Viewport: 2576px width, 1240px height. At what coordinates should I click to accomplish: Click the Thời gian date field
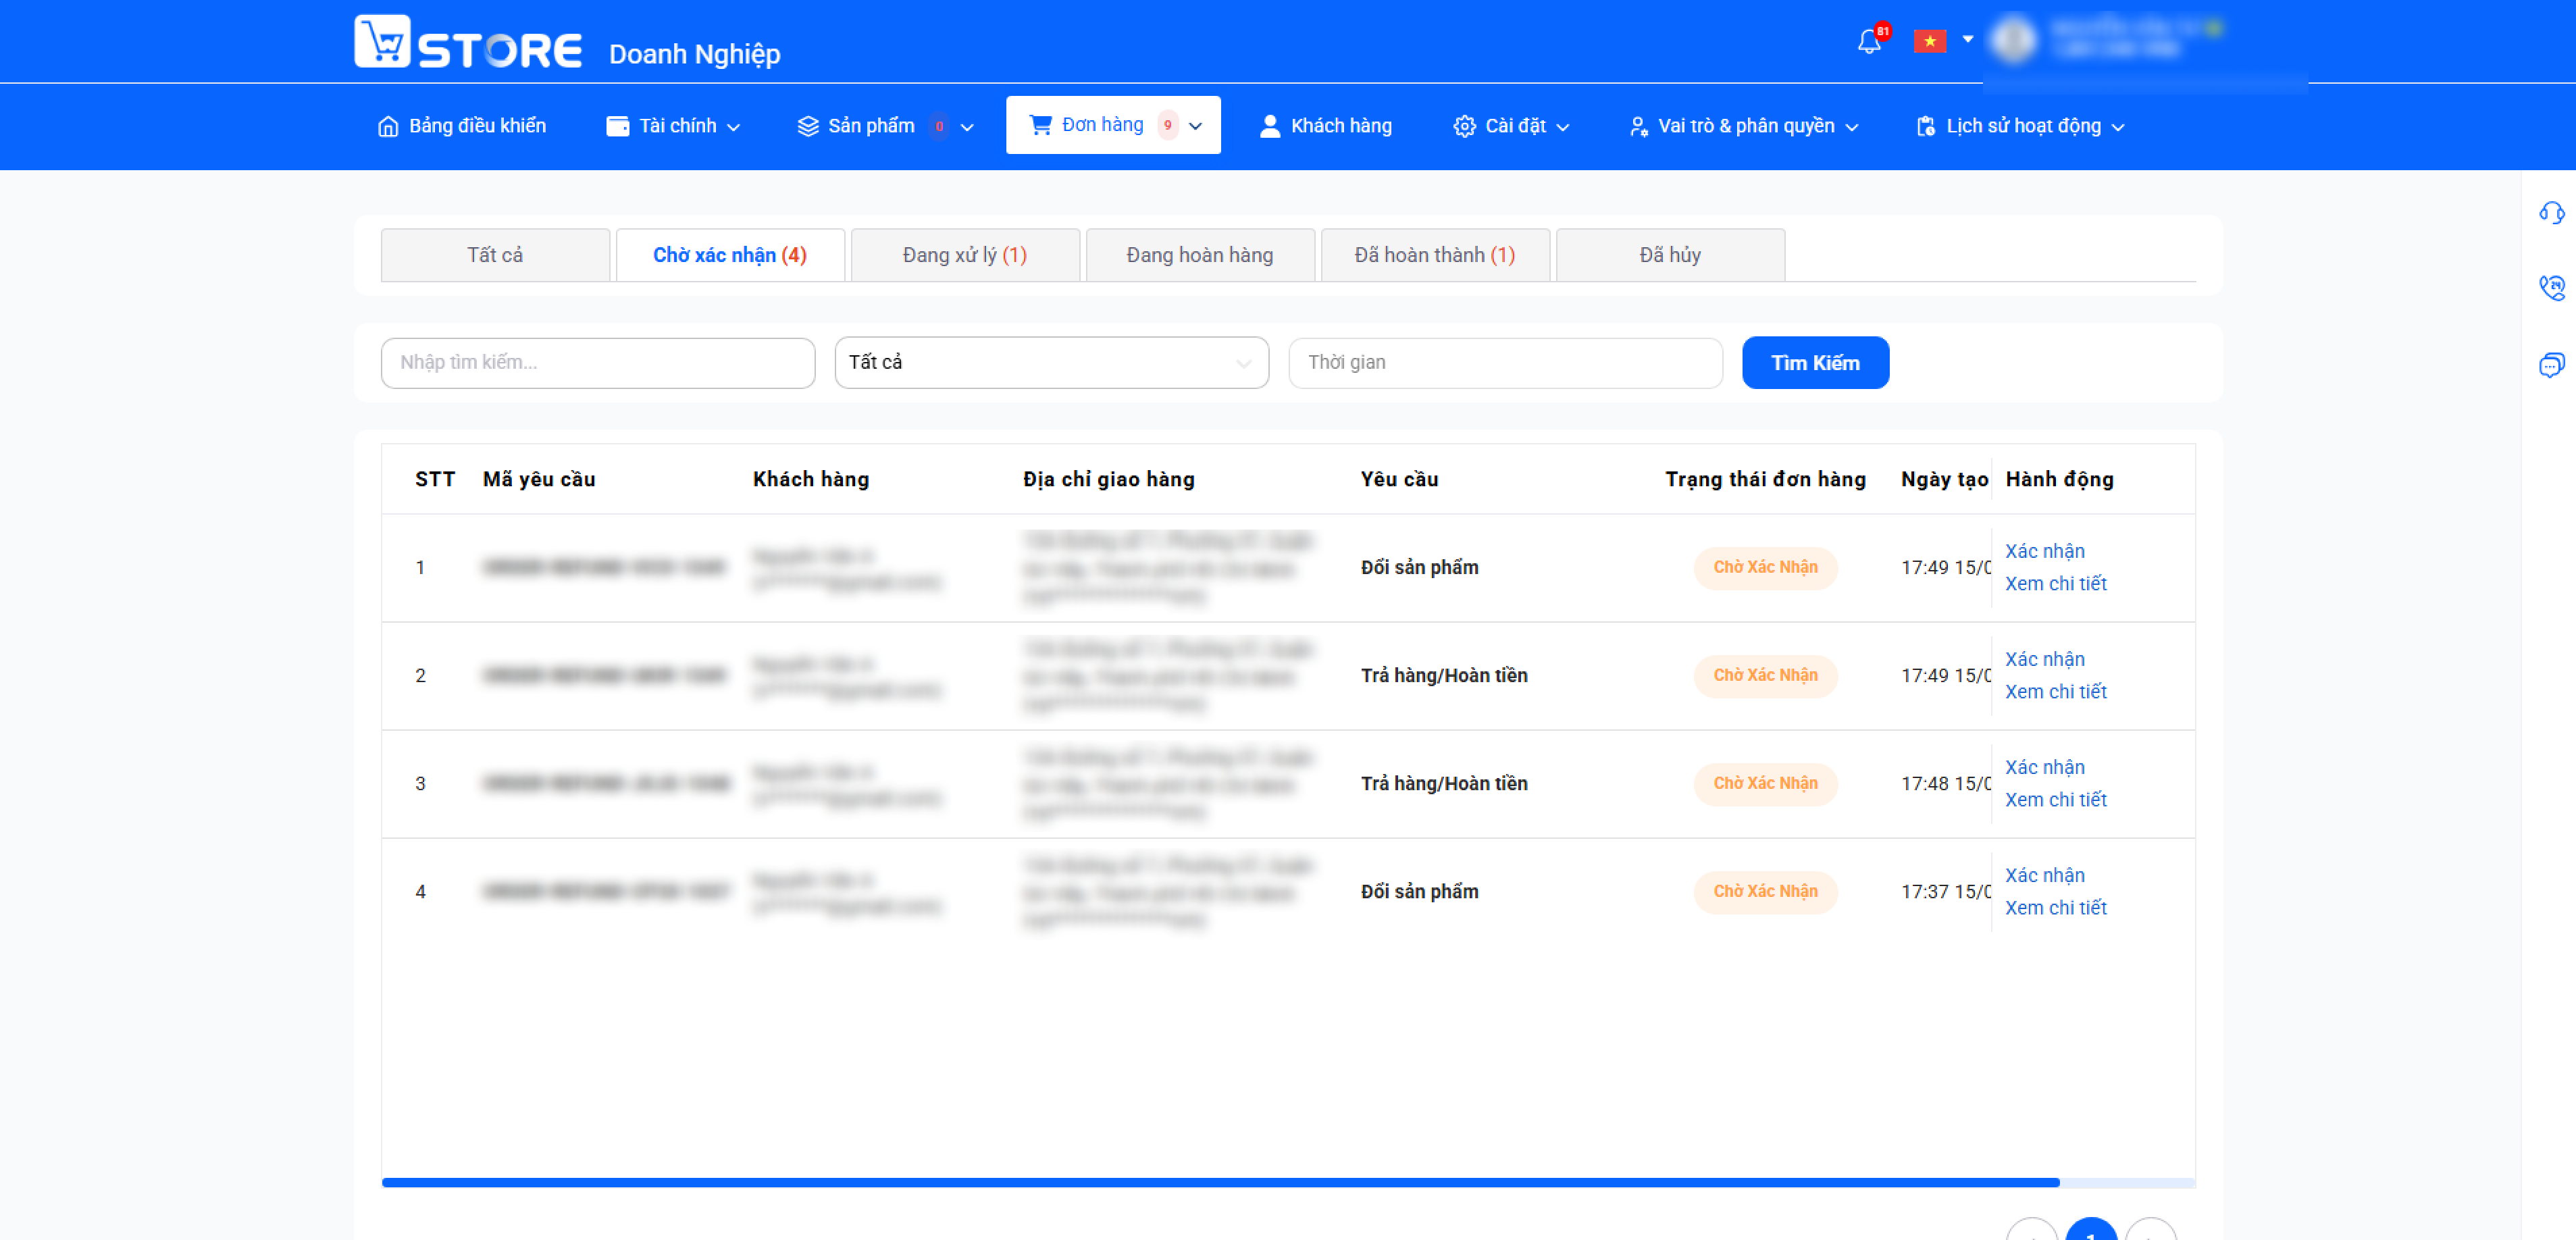point(1505,362)
